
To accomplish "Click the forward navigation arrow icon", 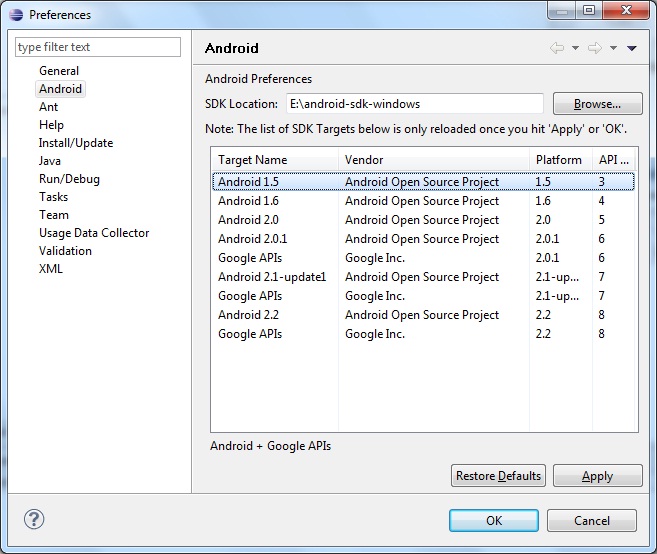I will tap(595, 48).
